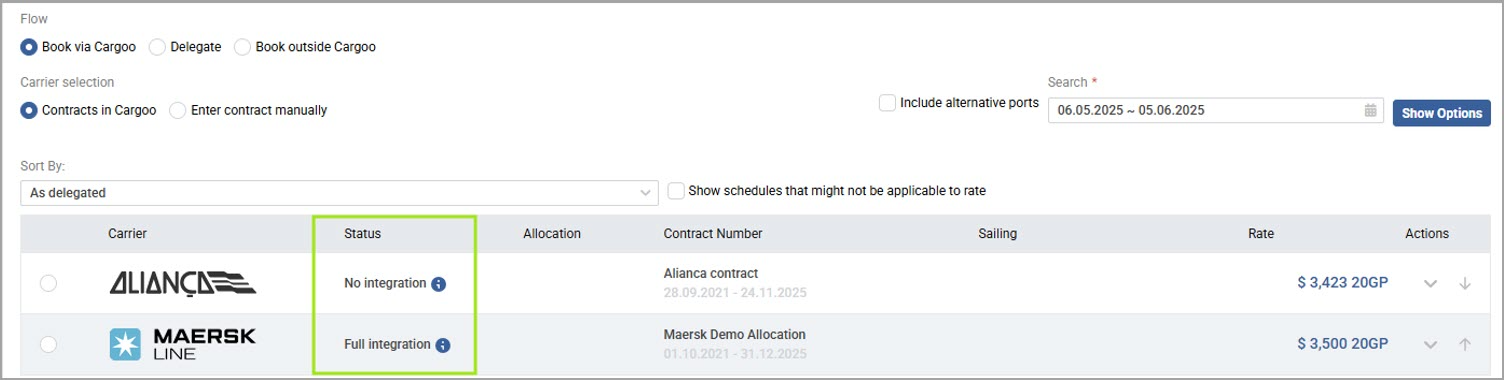Select Book via Cargoo flow option
Viewport: 1504px width, 380px height.
29,47
